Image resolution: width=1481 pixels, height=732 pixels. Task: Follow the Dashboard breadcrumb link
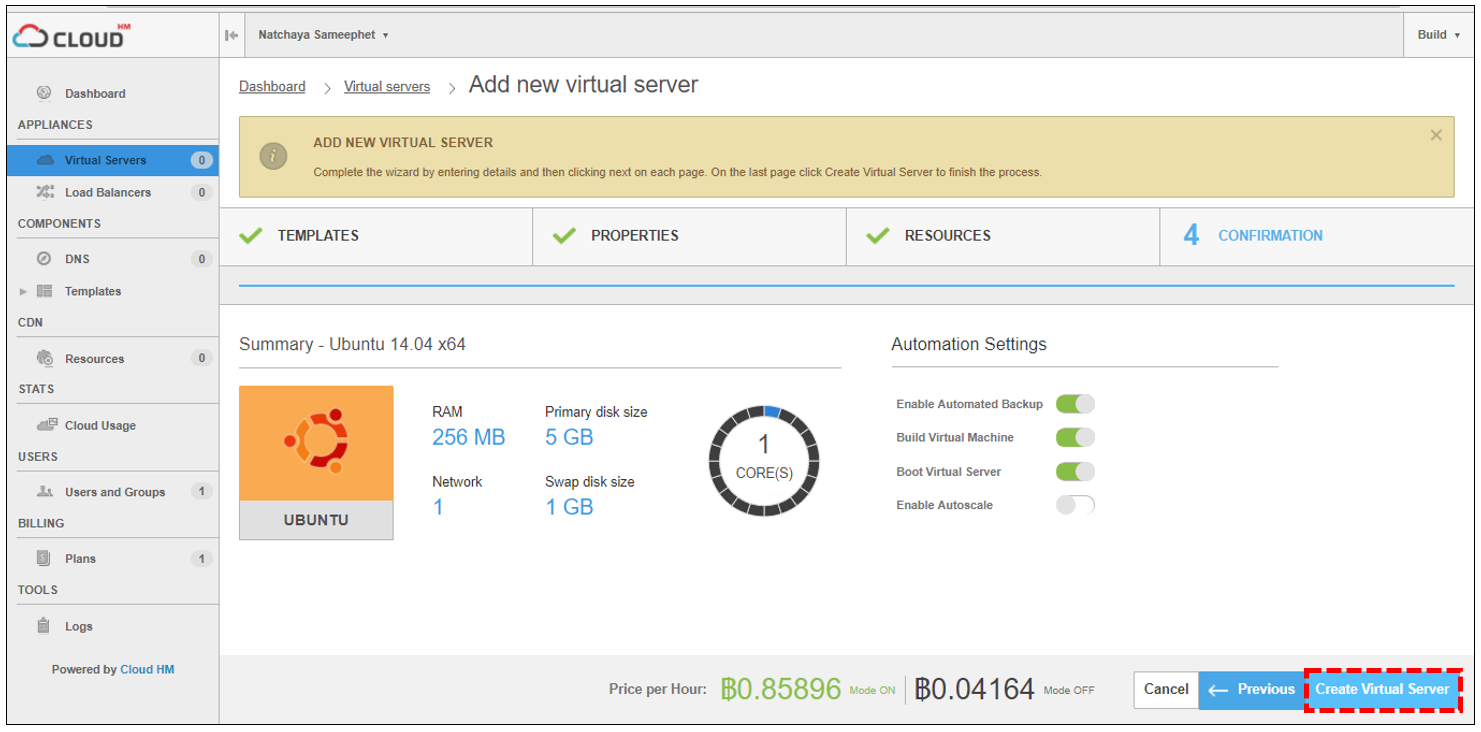(272, 87)
